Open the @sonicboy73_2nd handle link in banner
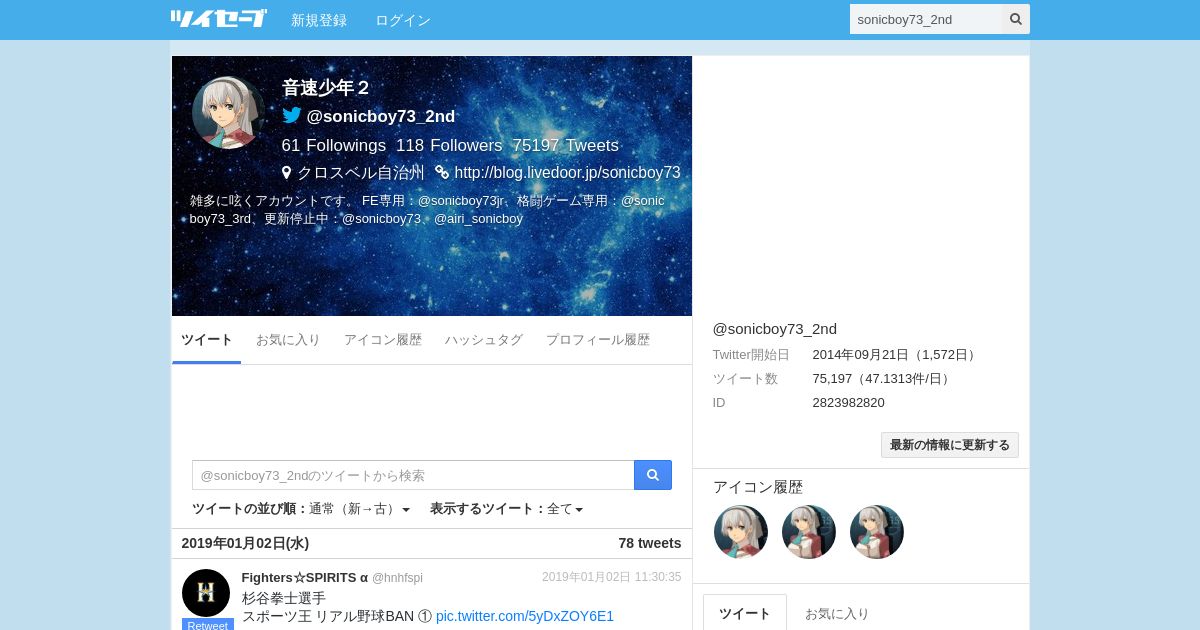This screenshot has height=630, width=1200. (x=381, y=116)
